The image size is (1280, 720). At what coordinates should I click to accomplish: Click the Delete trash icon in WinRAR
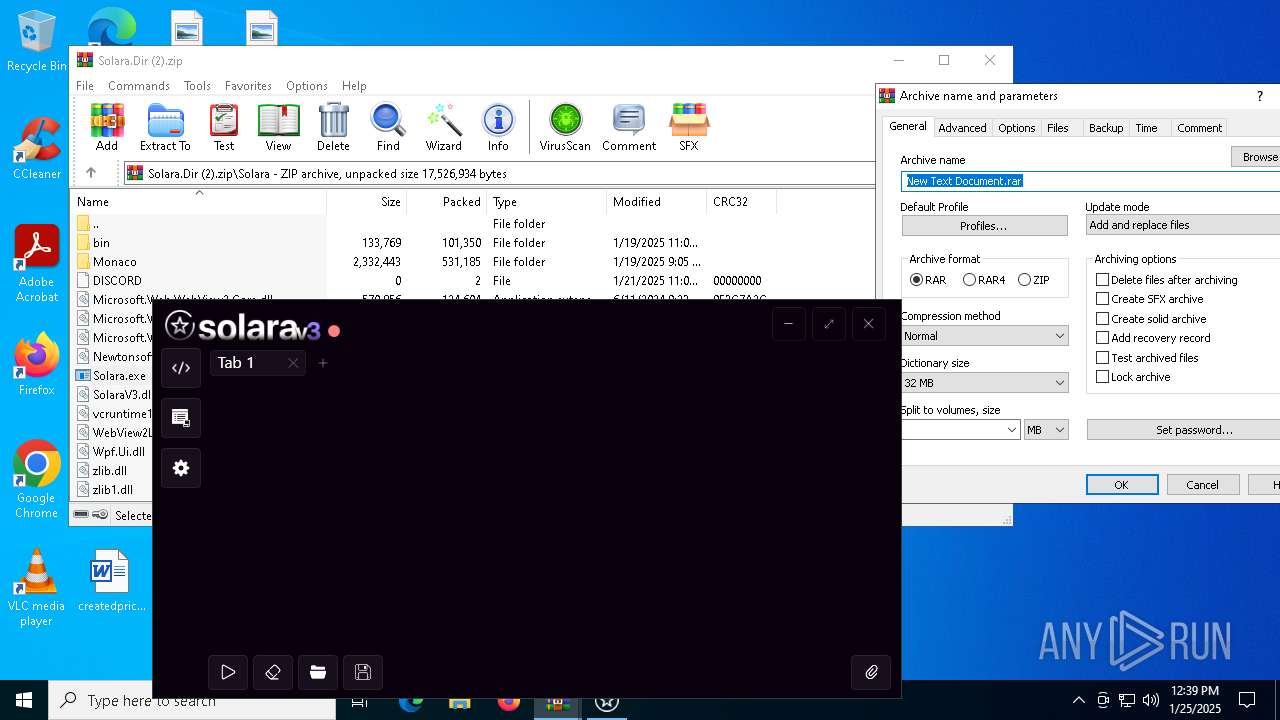(333, 127)
